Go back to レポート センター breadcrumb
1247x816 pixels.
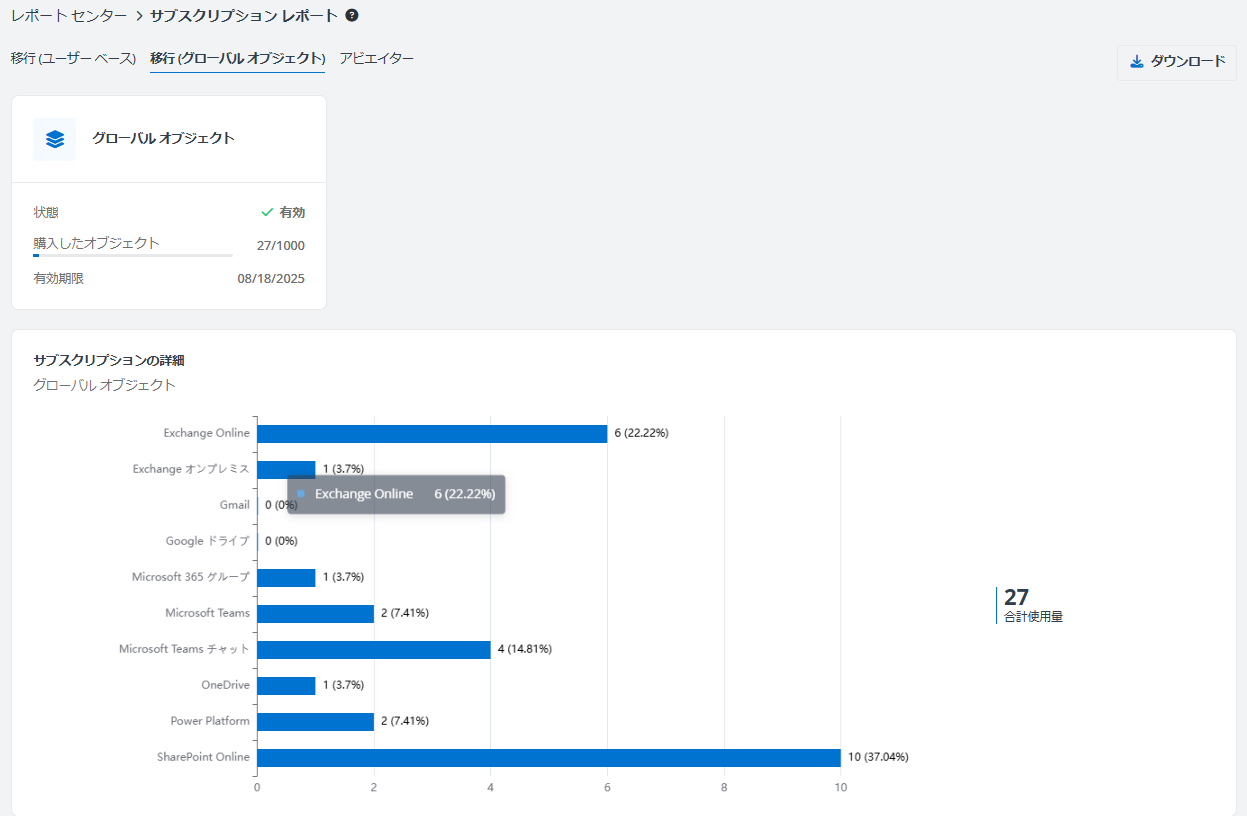(x=69, y=15)
